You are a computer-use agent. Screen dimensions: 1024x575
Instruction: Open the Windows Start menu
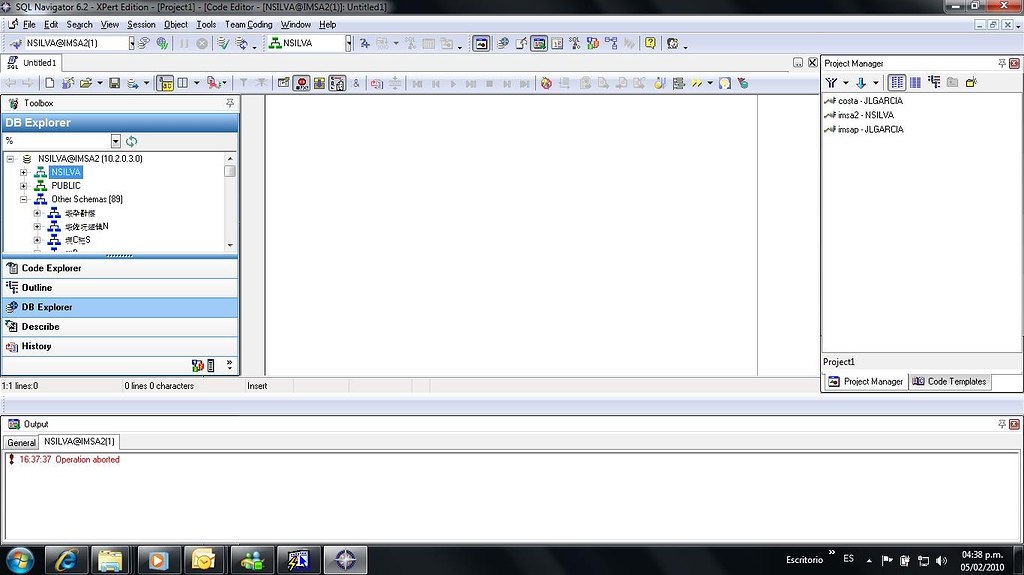tap(20, 560)
